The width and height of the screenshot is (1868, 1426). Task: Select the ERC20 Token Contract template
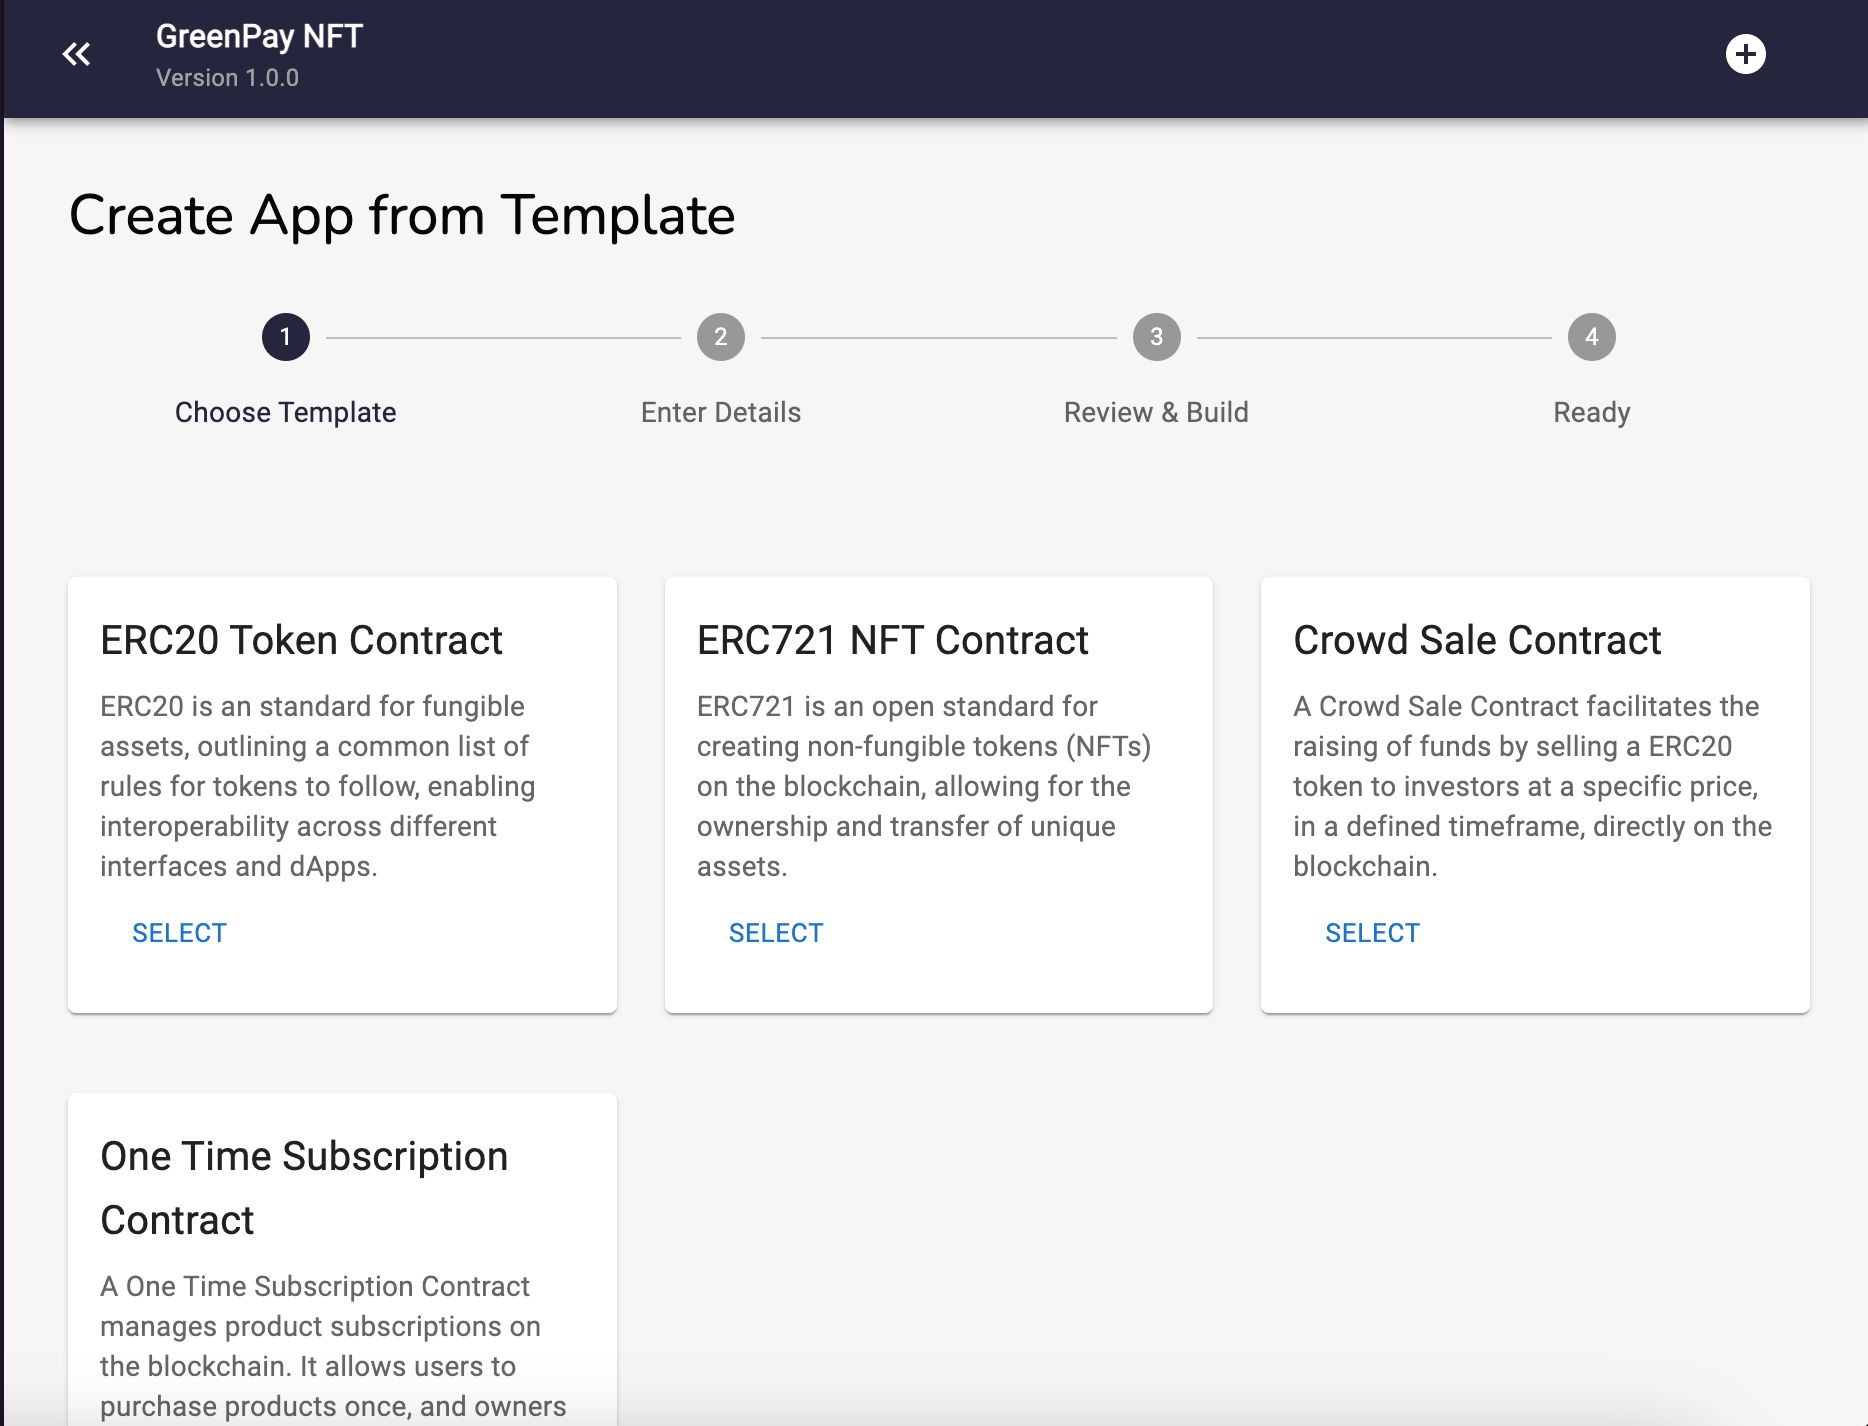point(179,933)
